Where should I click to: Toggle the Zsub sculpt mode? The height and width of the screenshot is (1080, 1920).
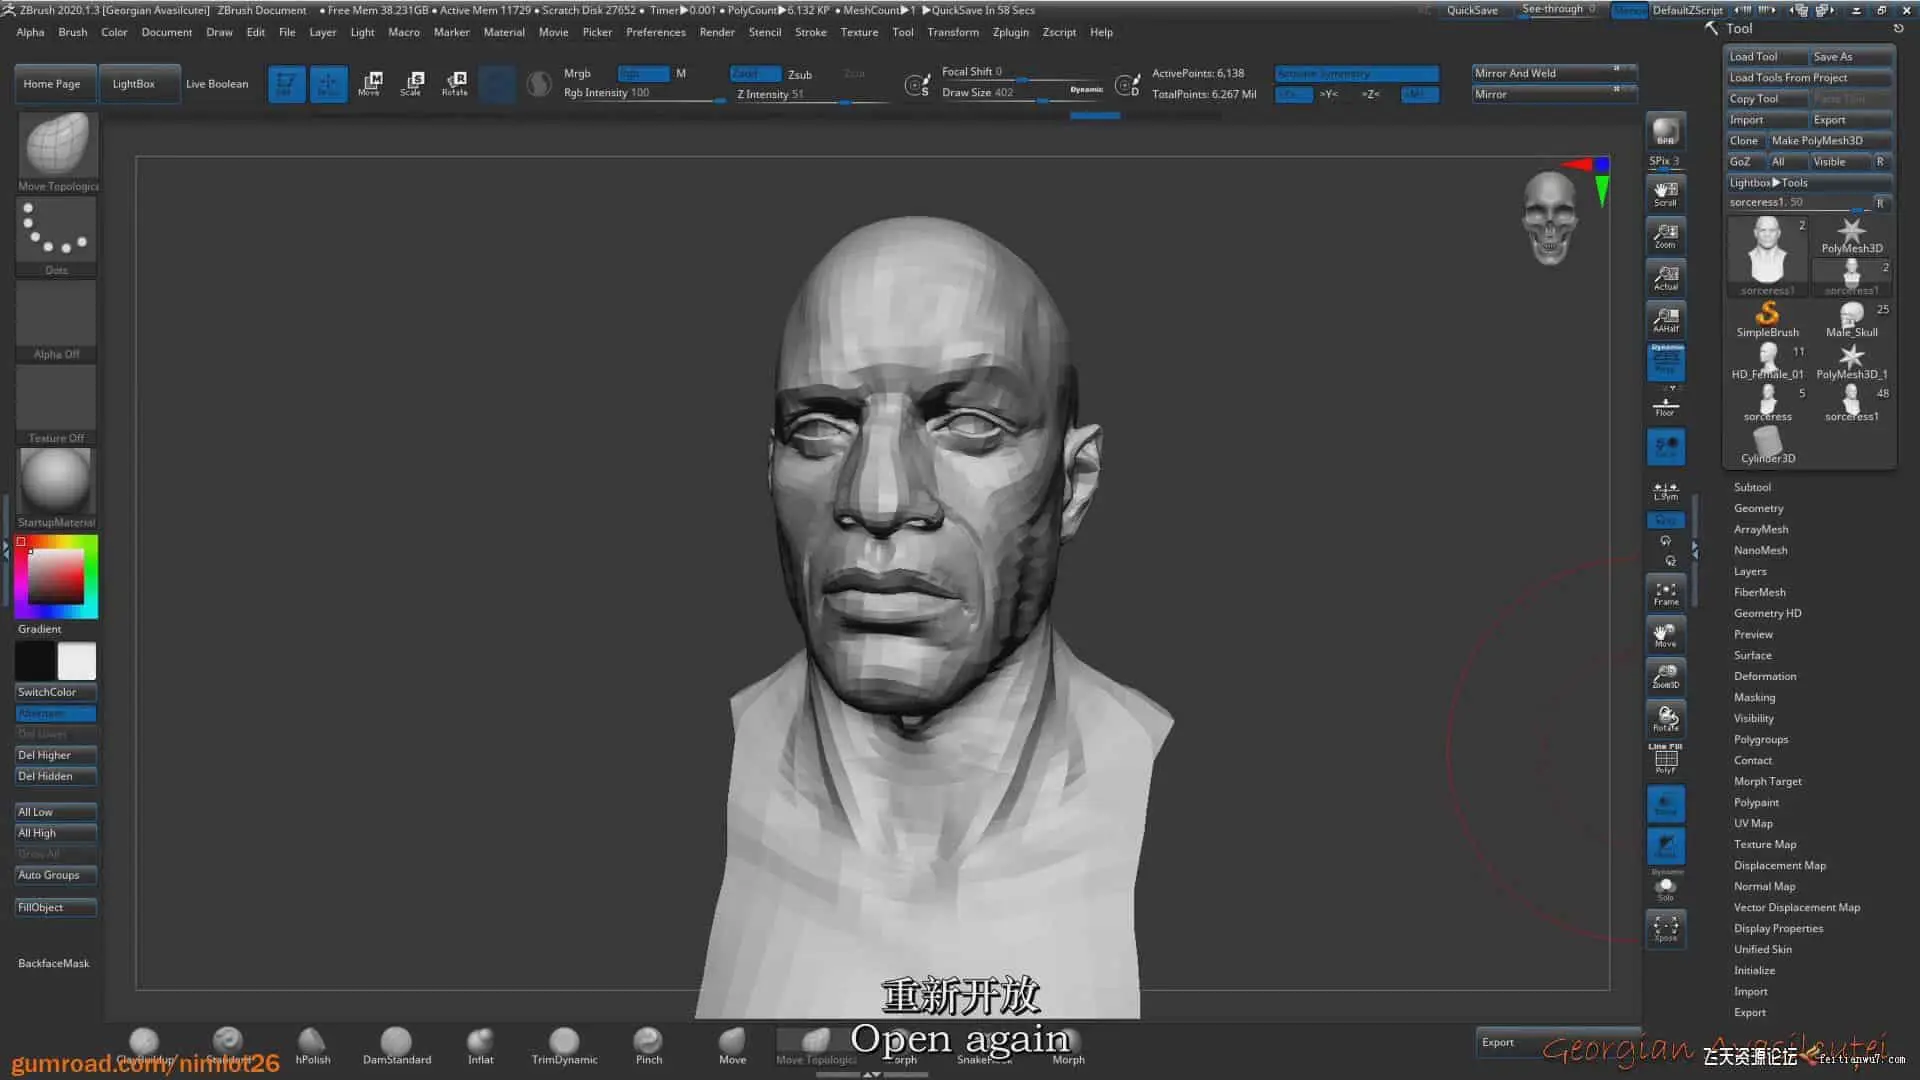tap(799, 74)
